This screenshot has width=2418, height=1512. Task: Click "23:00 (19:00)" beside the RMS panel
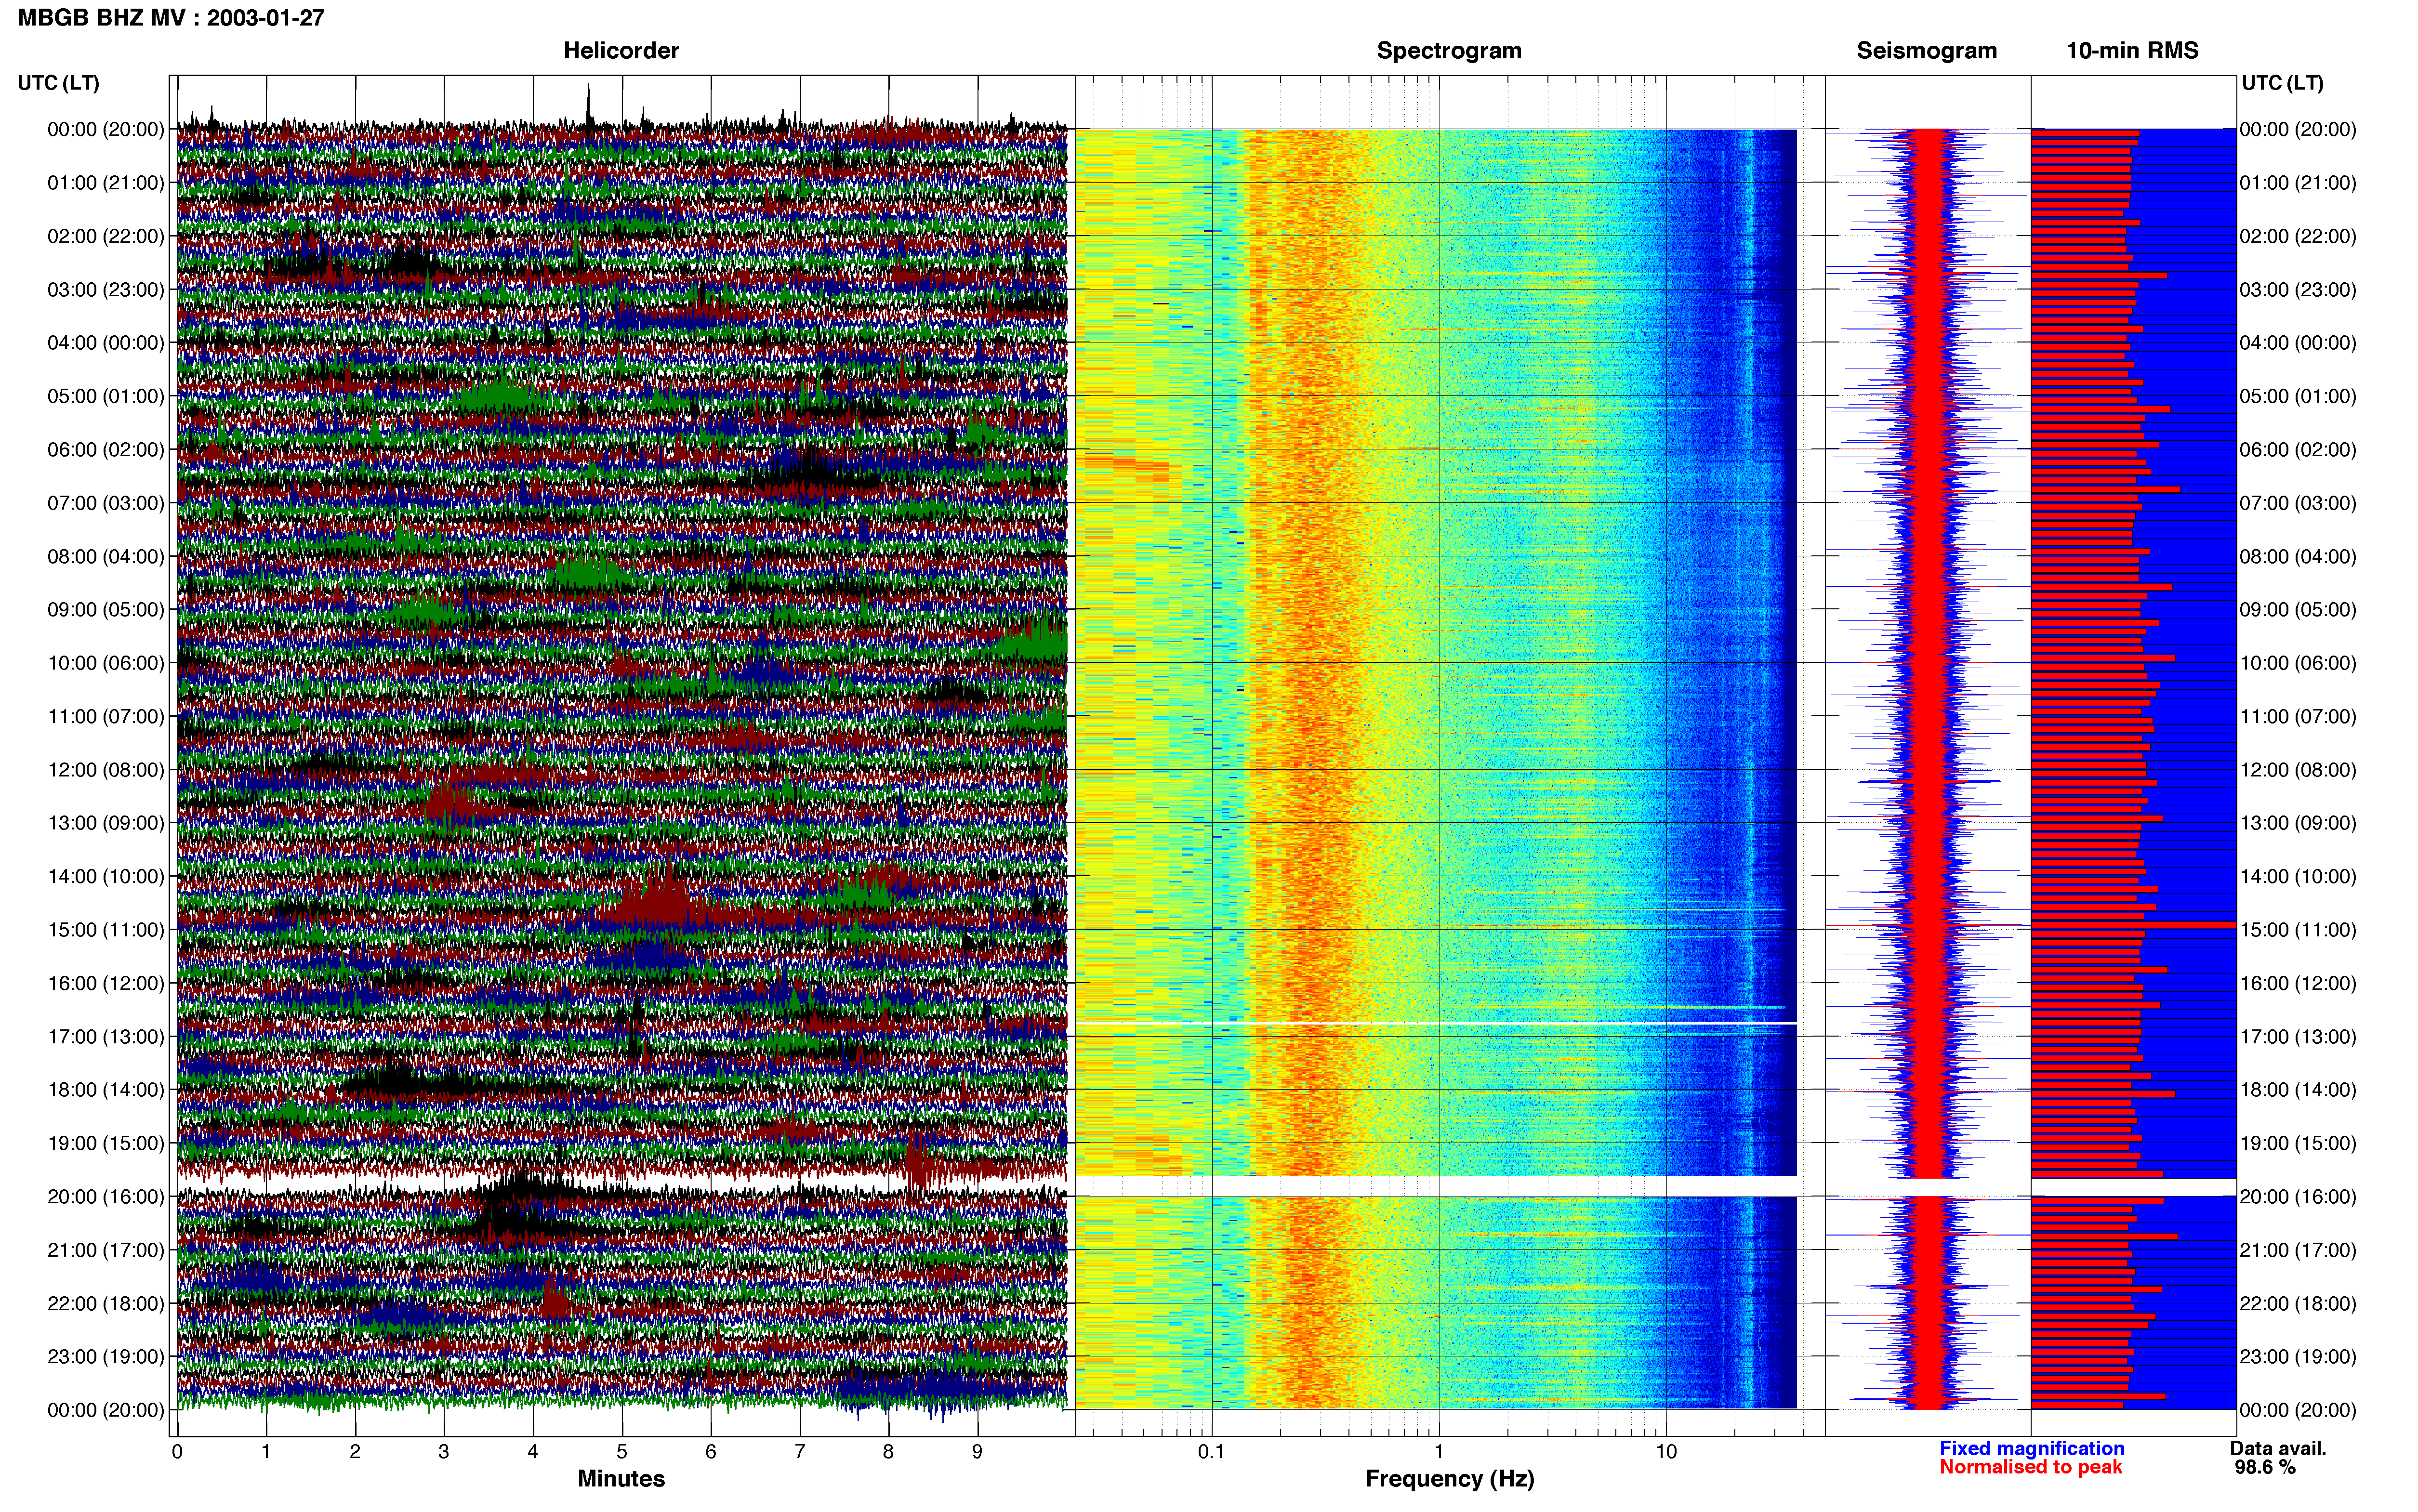pos(2298,1356)
